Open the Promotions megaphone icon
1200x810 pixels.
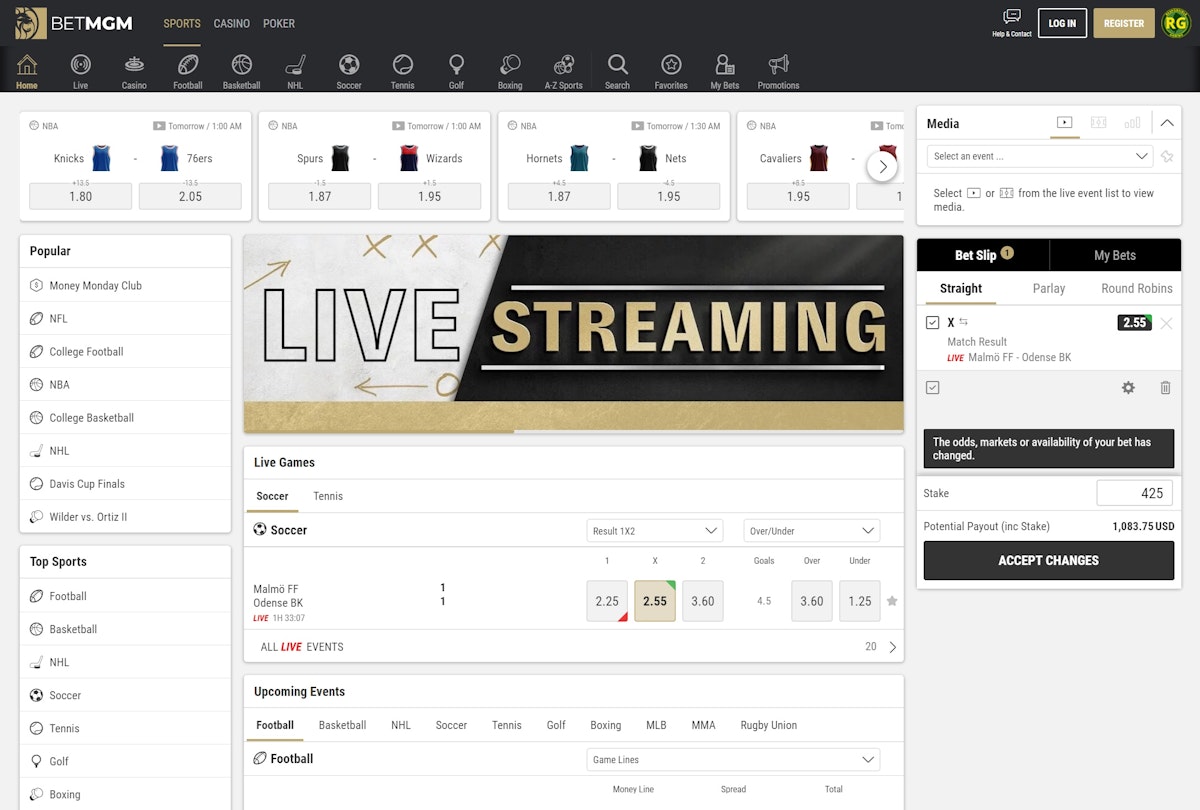(x=778, y=65)
